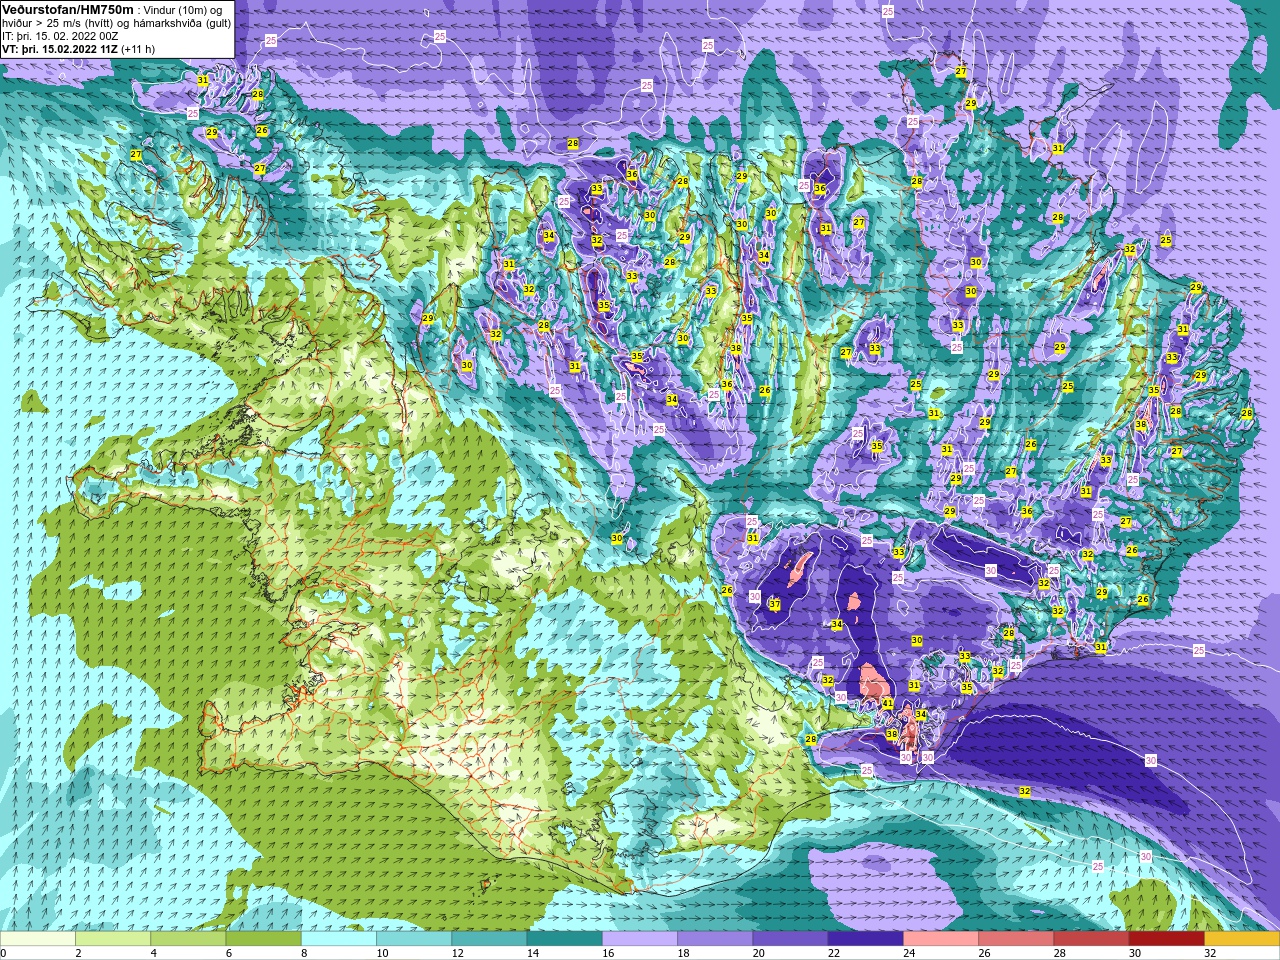Click the 'IT: þri. 15. 02. 2022 00Z' line
Screen dimensions: 1280x960
[x=60, y=36]
